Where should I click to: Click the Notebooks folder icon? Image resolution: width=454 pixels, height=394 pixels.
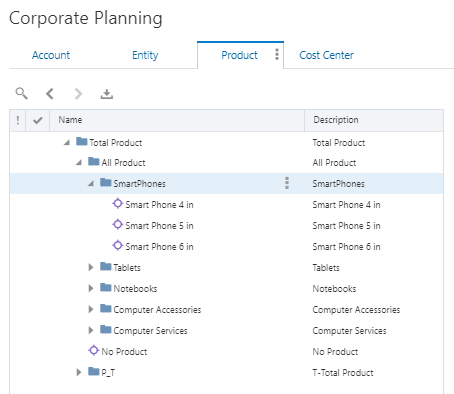pos(106,287)
